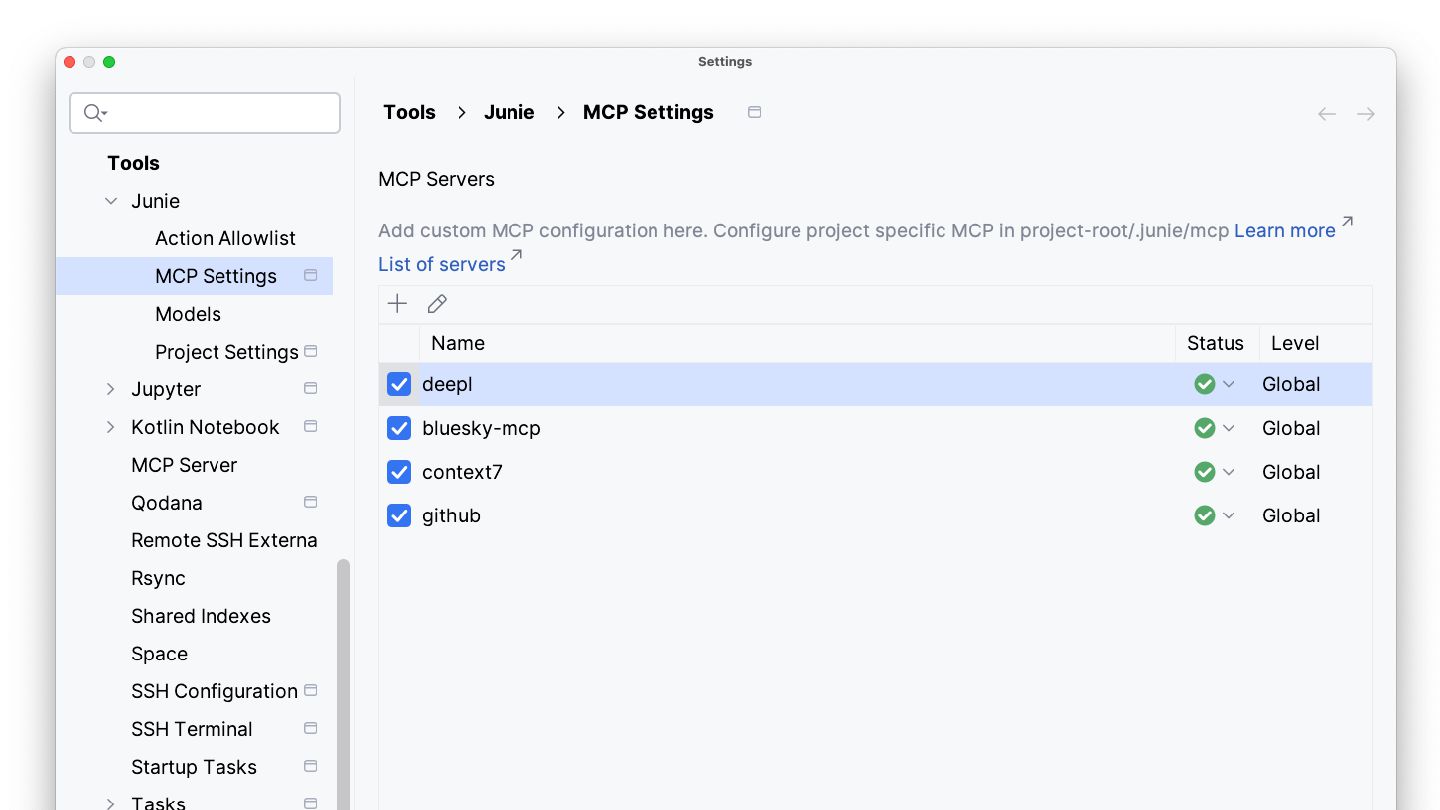Select the bluesky-mcp server name
1440x810 pixels.
(x=481, y=428)
